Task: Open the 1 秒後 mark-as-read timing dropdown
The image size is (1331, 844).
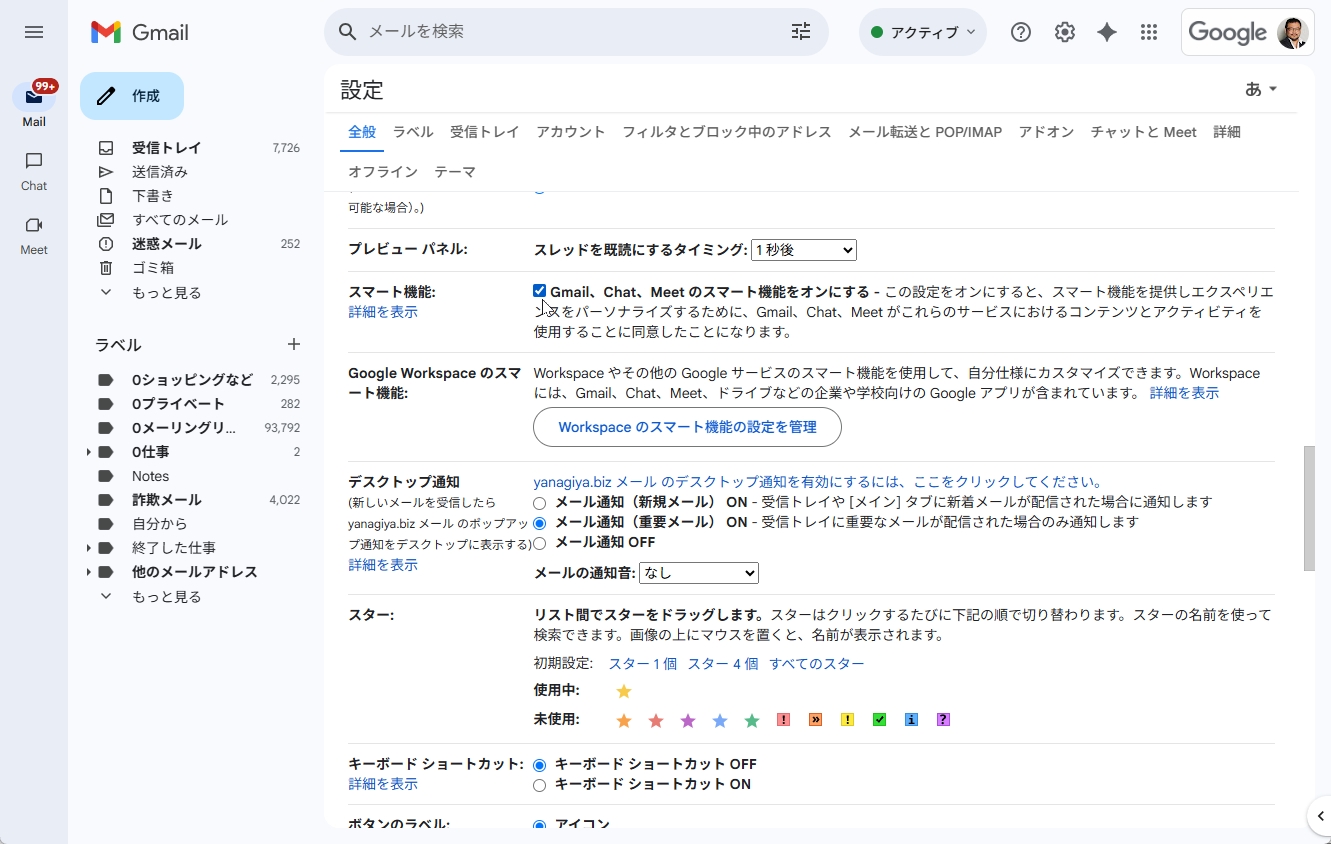Action: [x=803, y=250]
